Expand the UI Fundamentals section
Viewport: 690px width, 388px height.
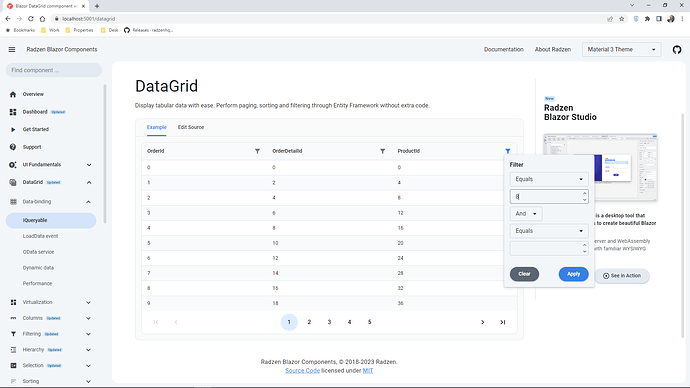pos(89,165)
